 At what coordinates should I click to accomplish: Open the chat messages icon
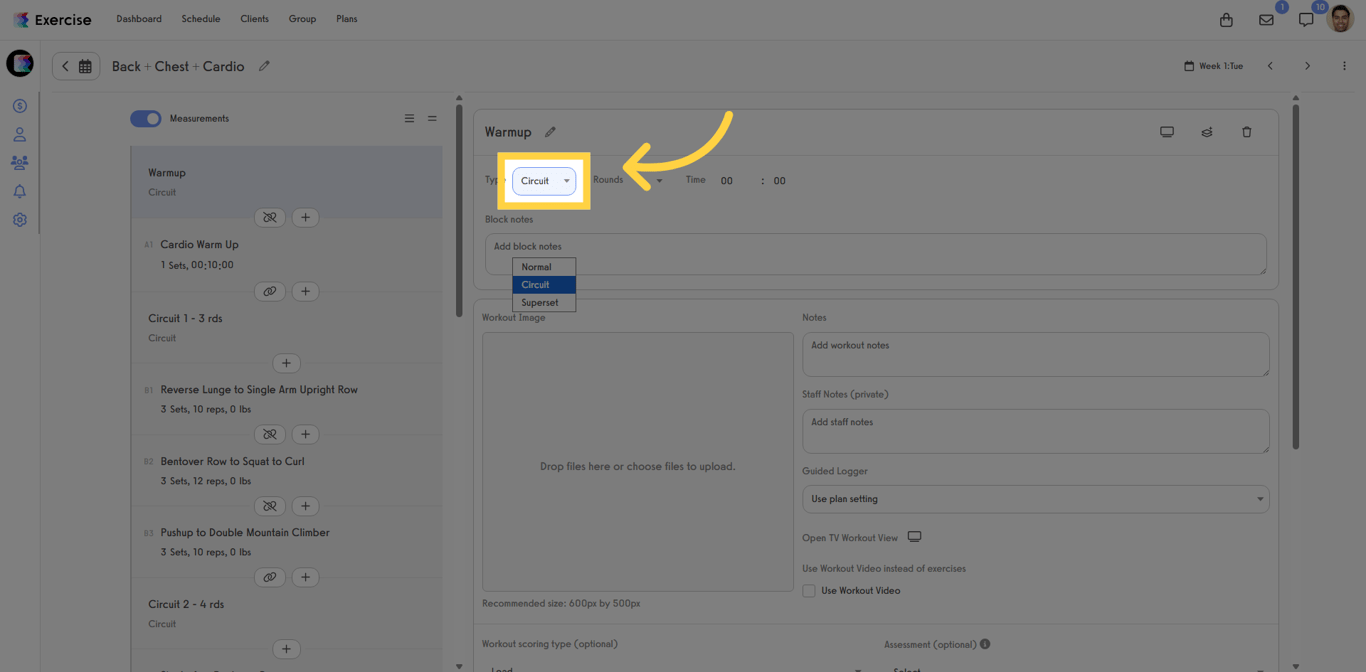tap(1306, 20)
